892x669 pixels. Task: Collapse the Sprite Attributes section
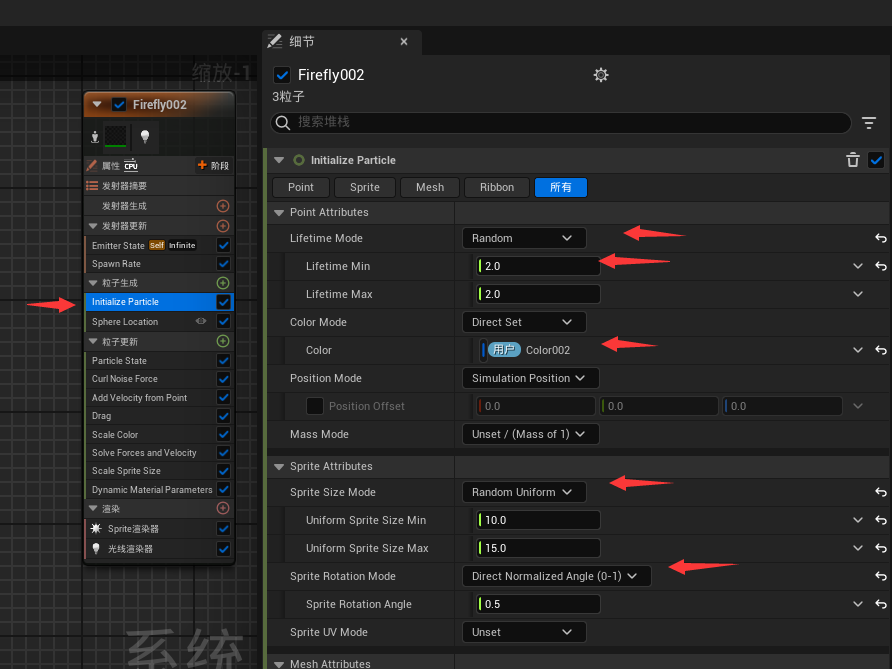click(x=279, y=466)
